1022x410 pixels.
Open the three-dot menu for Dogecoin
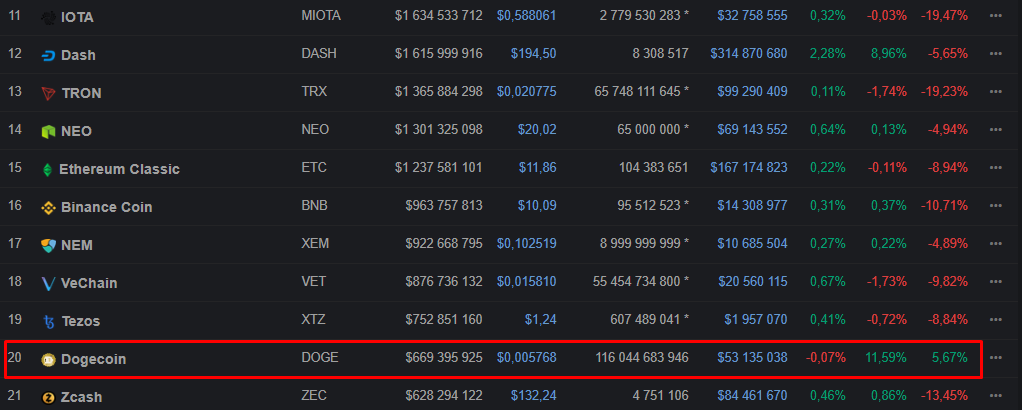pos(995,357)
